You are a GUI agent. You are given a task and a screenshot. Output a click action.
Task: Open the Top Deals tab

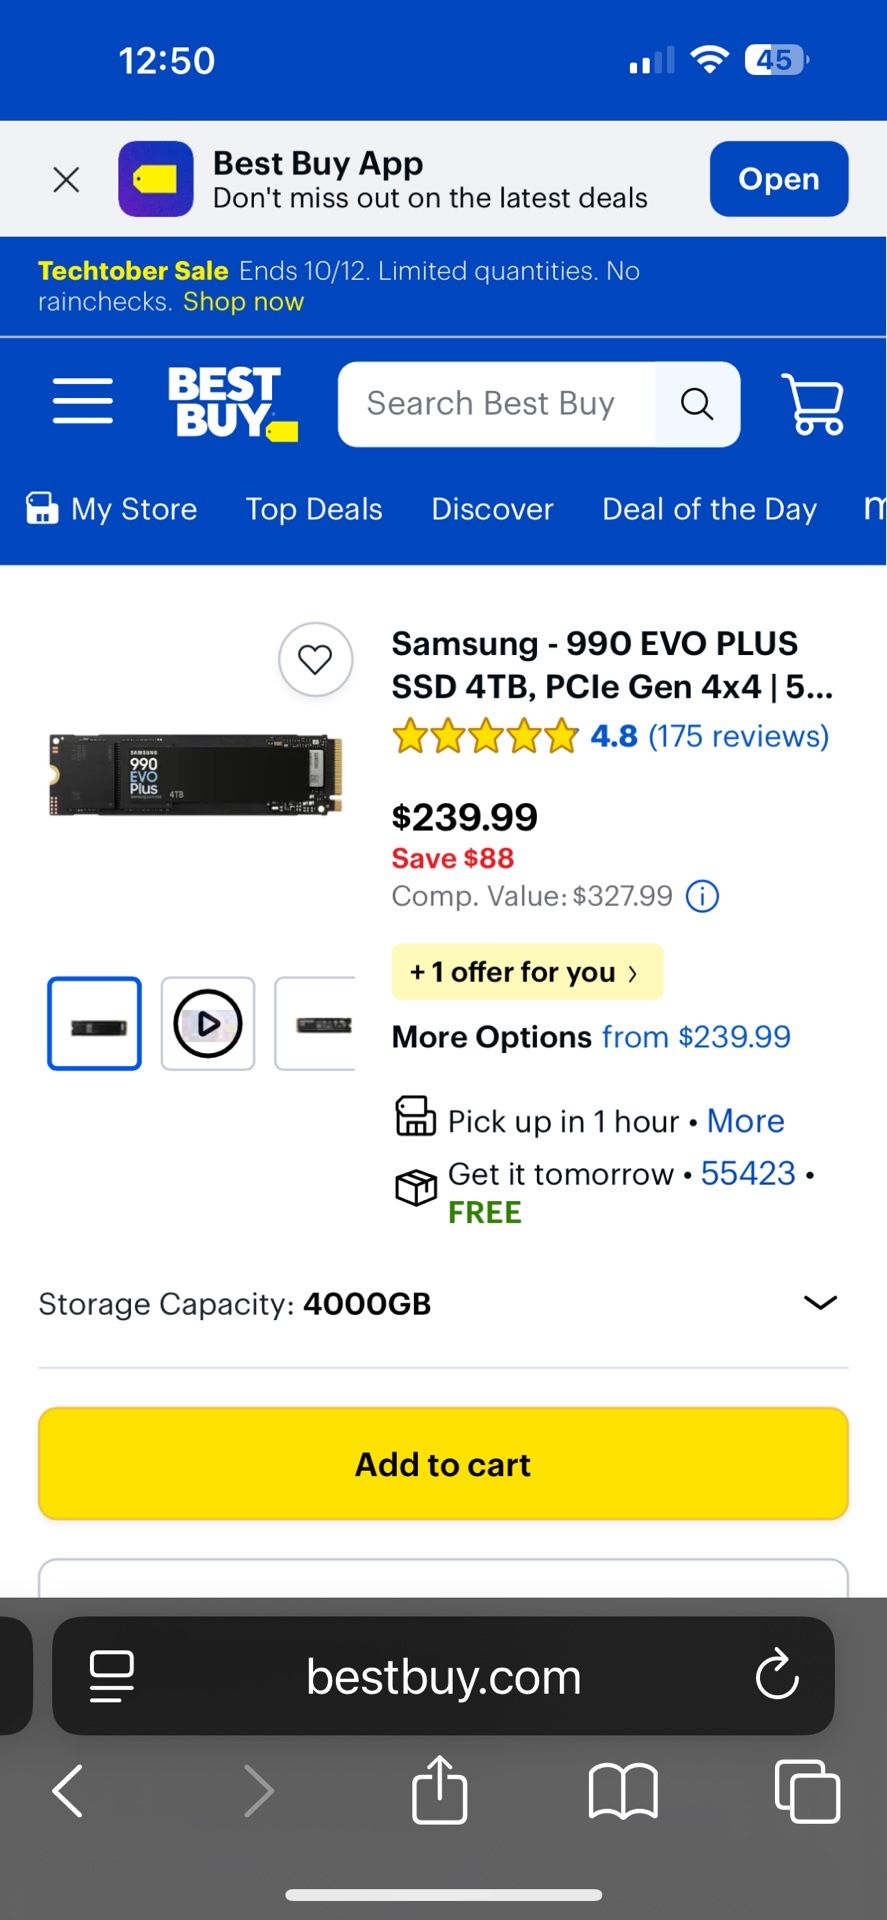pyautogui.click(x=314, y=509)
